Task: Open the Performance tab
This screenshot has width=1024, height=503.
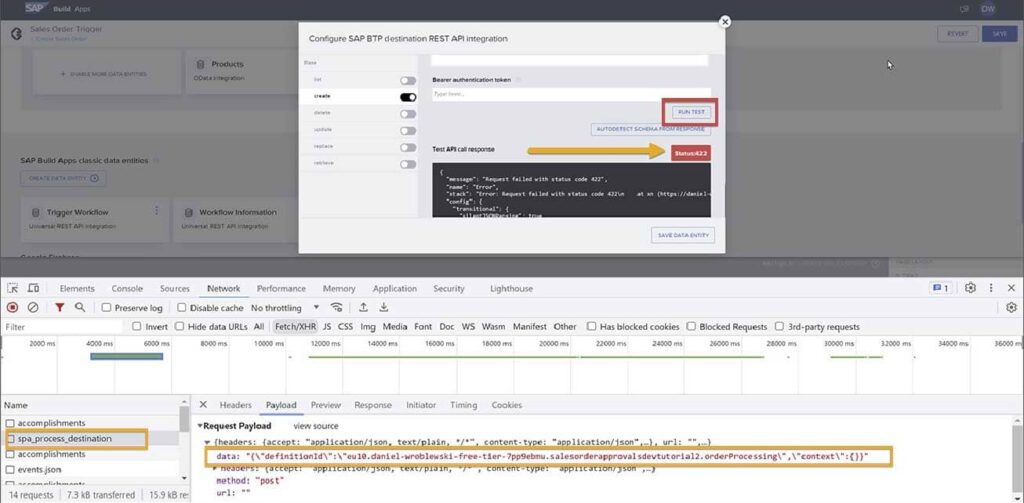Action: coord(281,288)
